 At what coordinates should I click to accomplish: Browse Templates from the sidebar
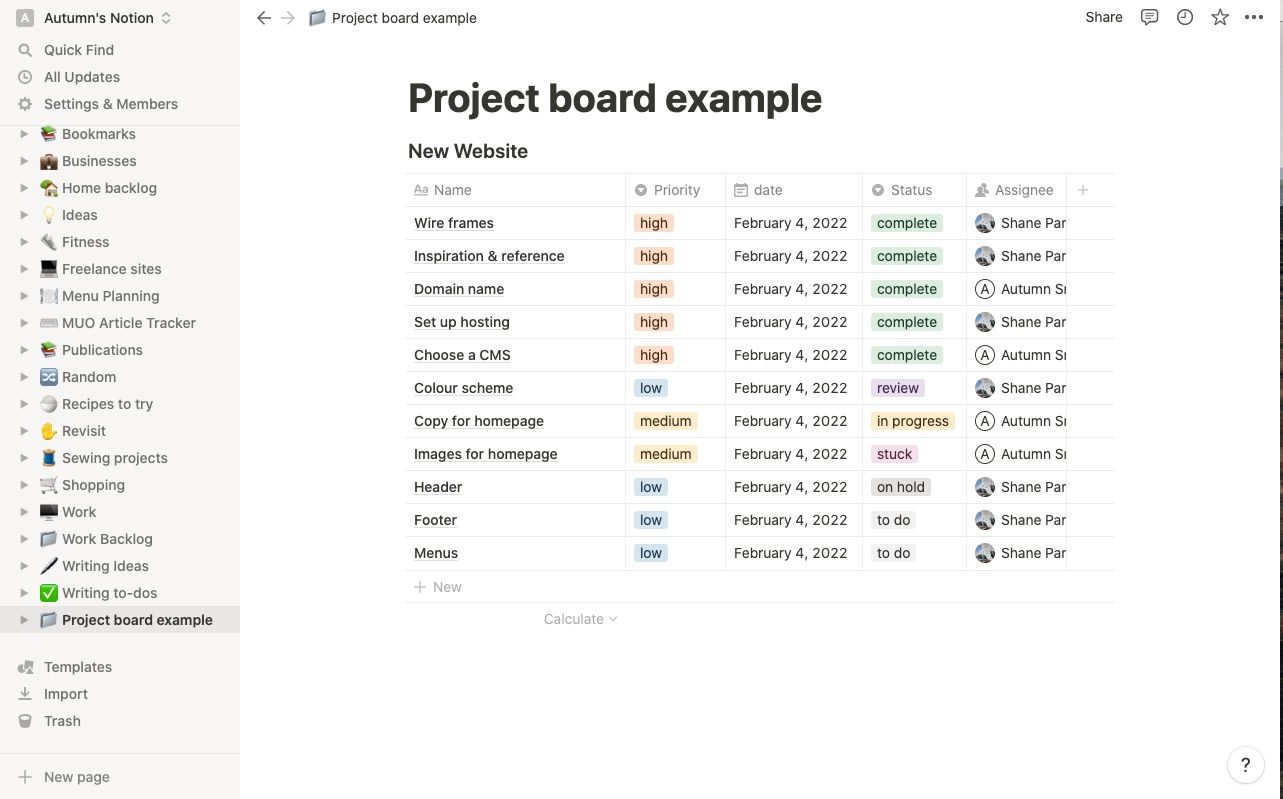click(x=77, y=666)
